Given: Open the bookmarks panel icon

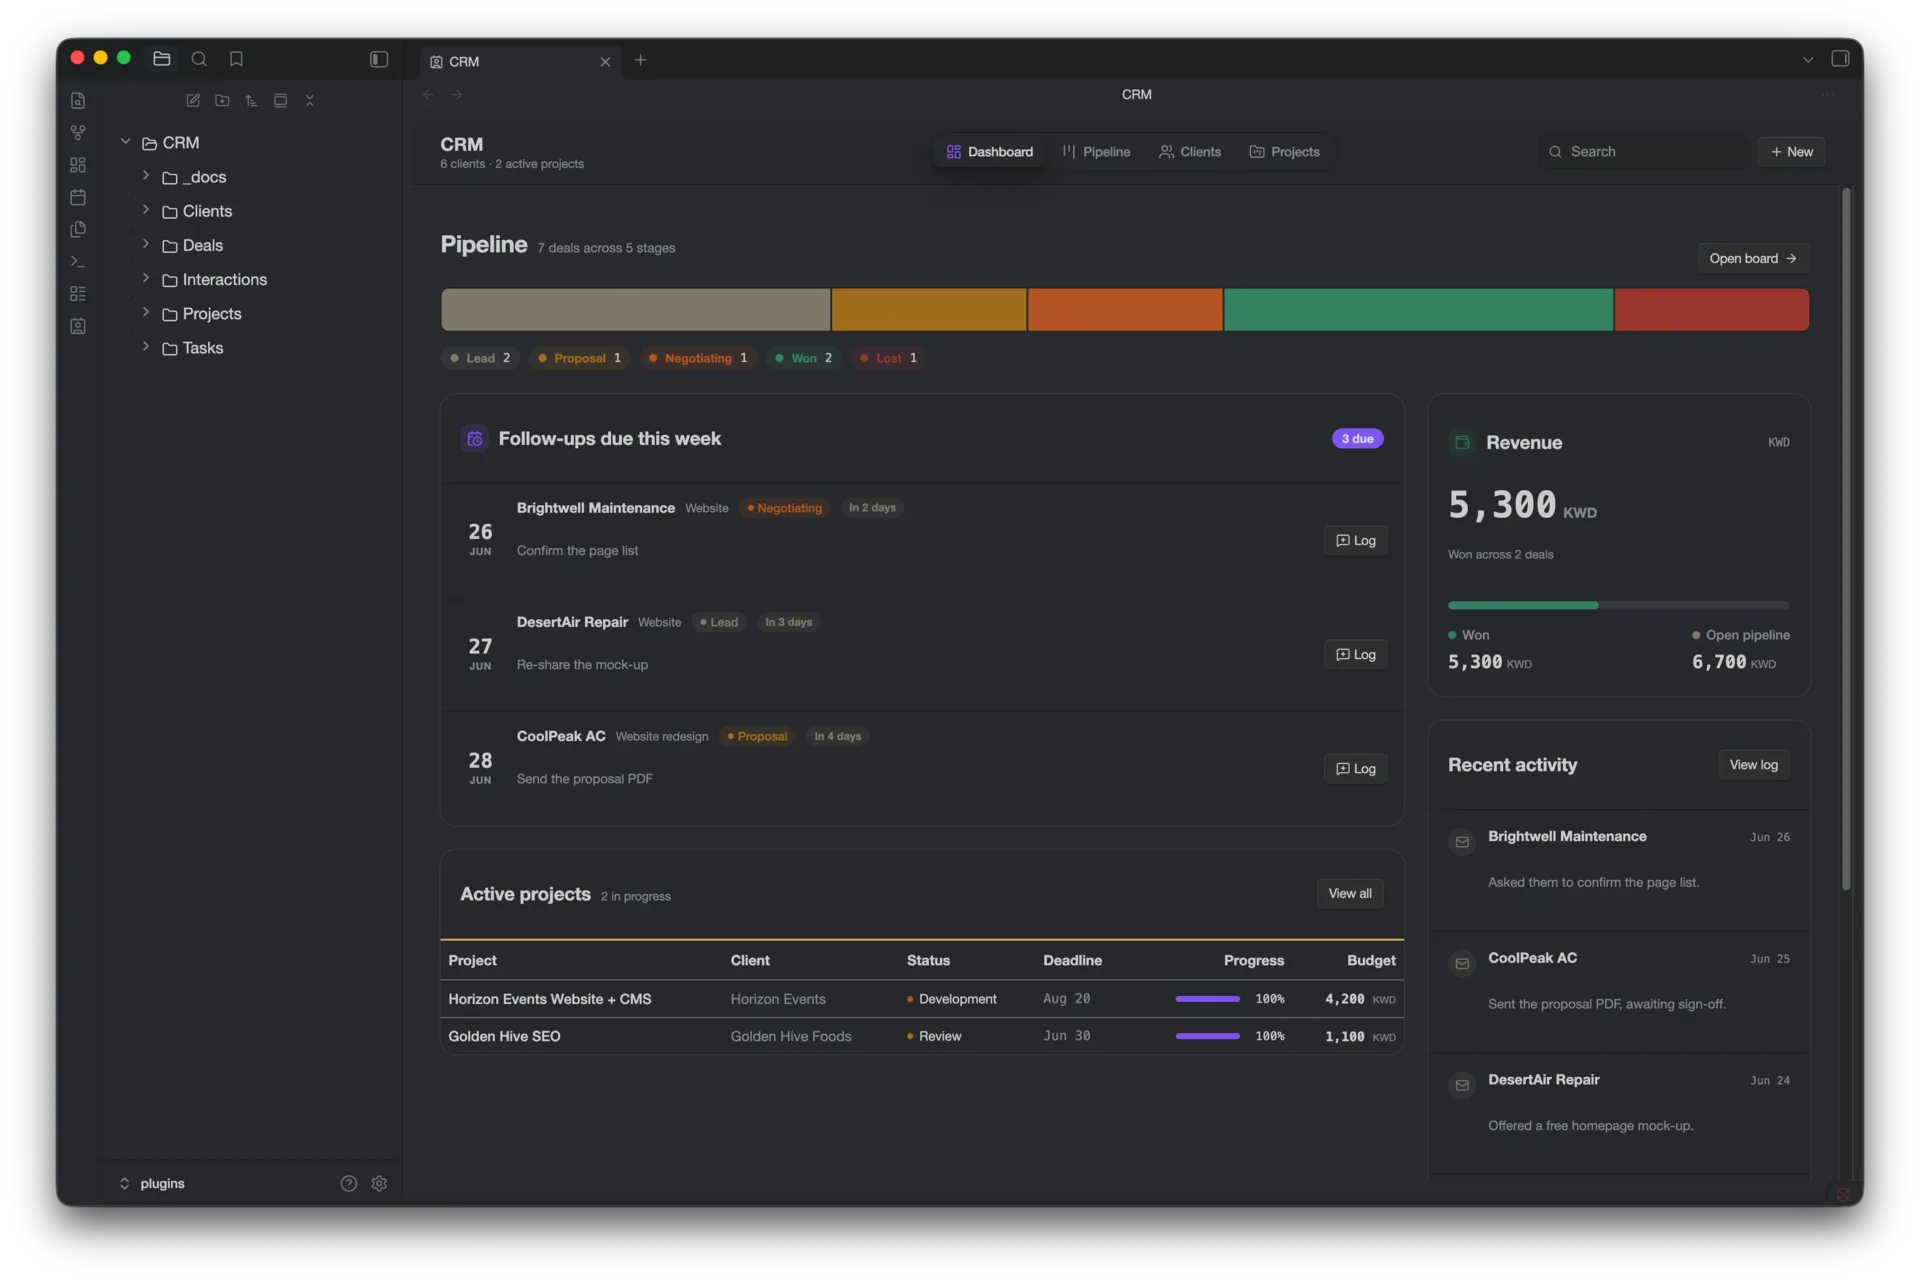Looking at the screenshot, I should click(236, 59).
